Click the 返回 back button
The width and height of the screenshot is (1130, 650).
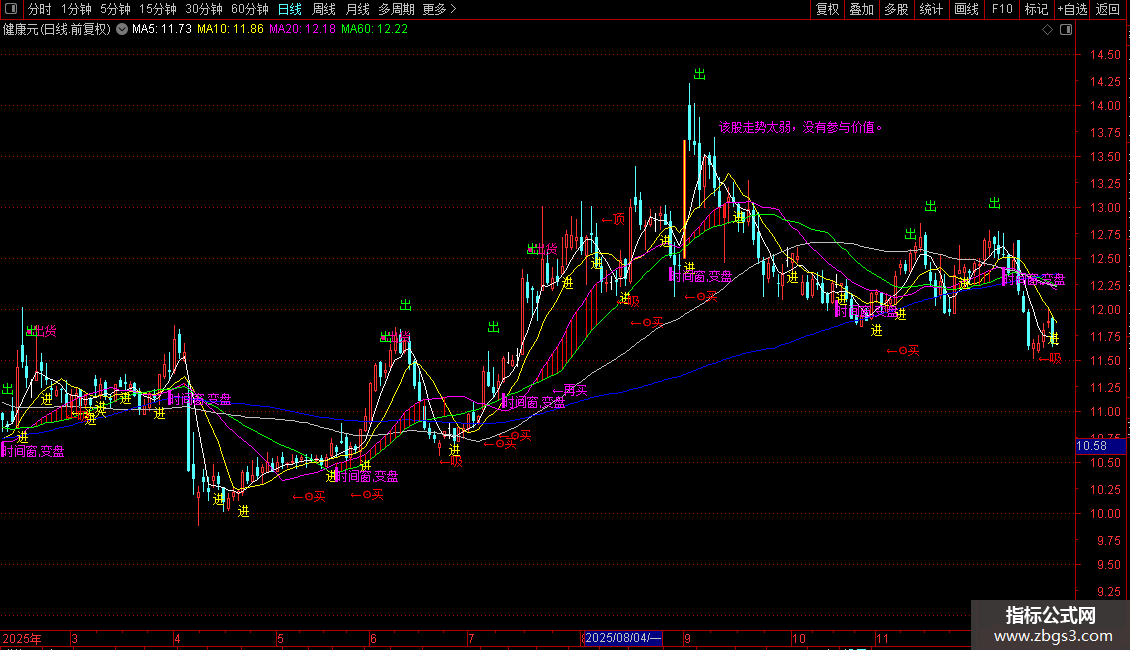tap(1108, 9)
